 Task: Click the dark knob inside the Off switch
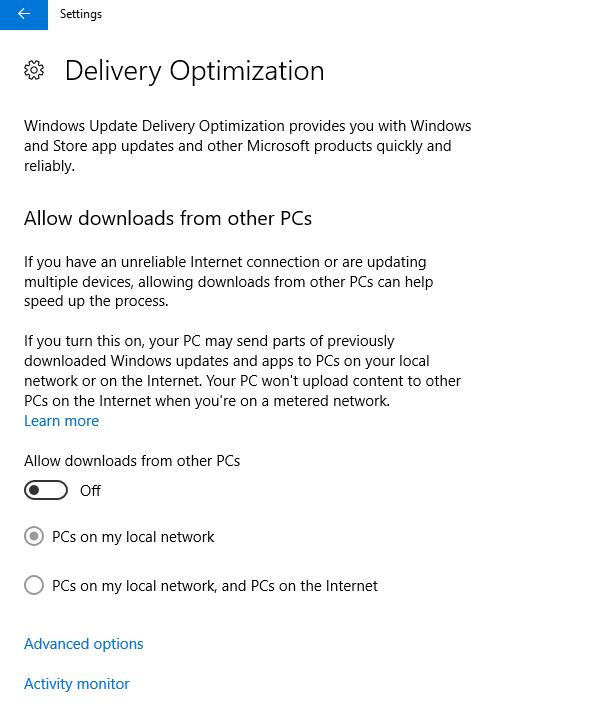tap(34, 490)
